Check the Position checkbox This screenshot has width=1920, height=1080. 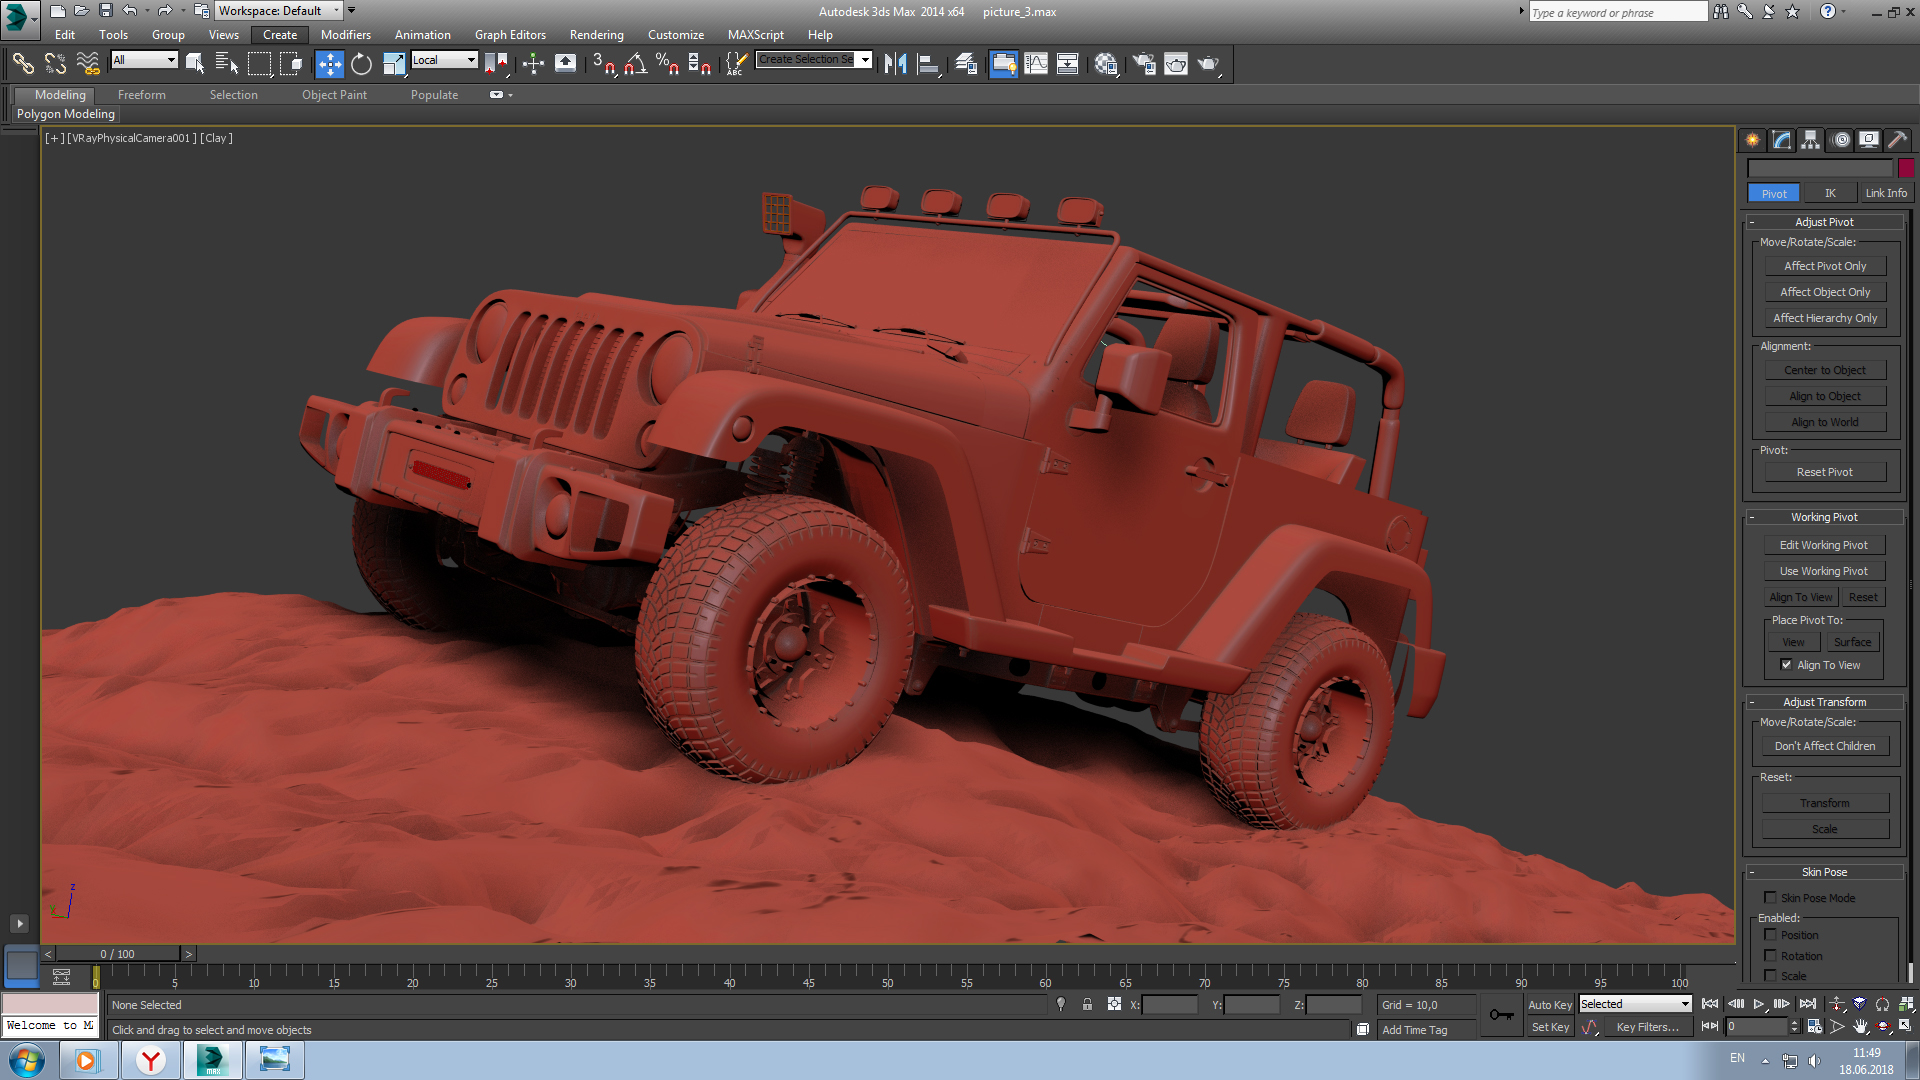pyautogui.click(x=1770, y=935)
